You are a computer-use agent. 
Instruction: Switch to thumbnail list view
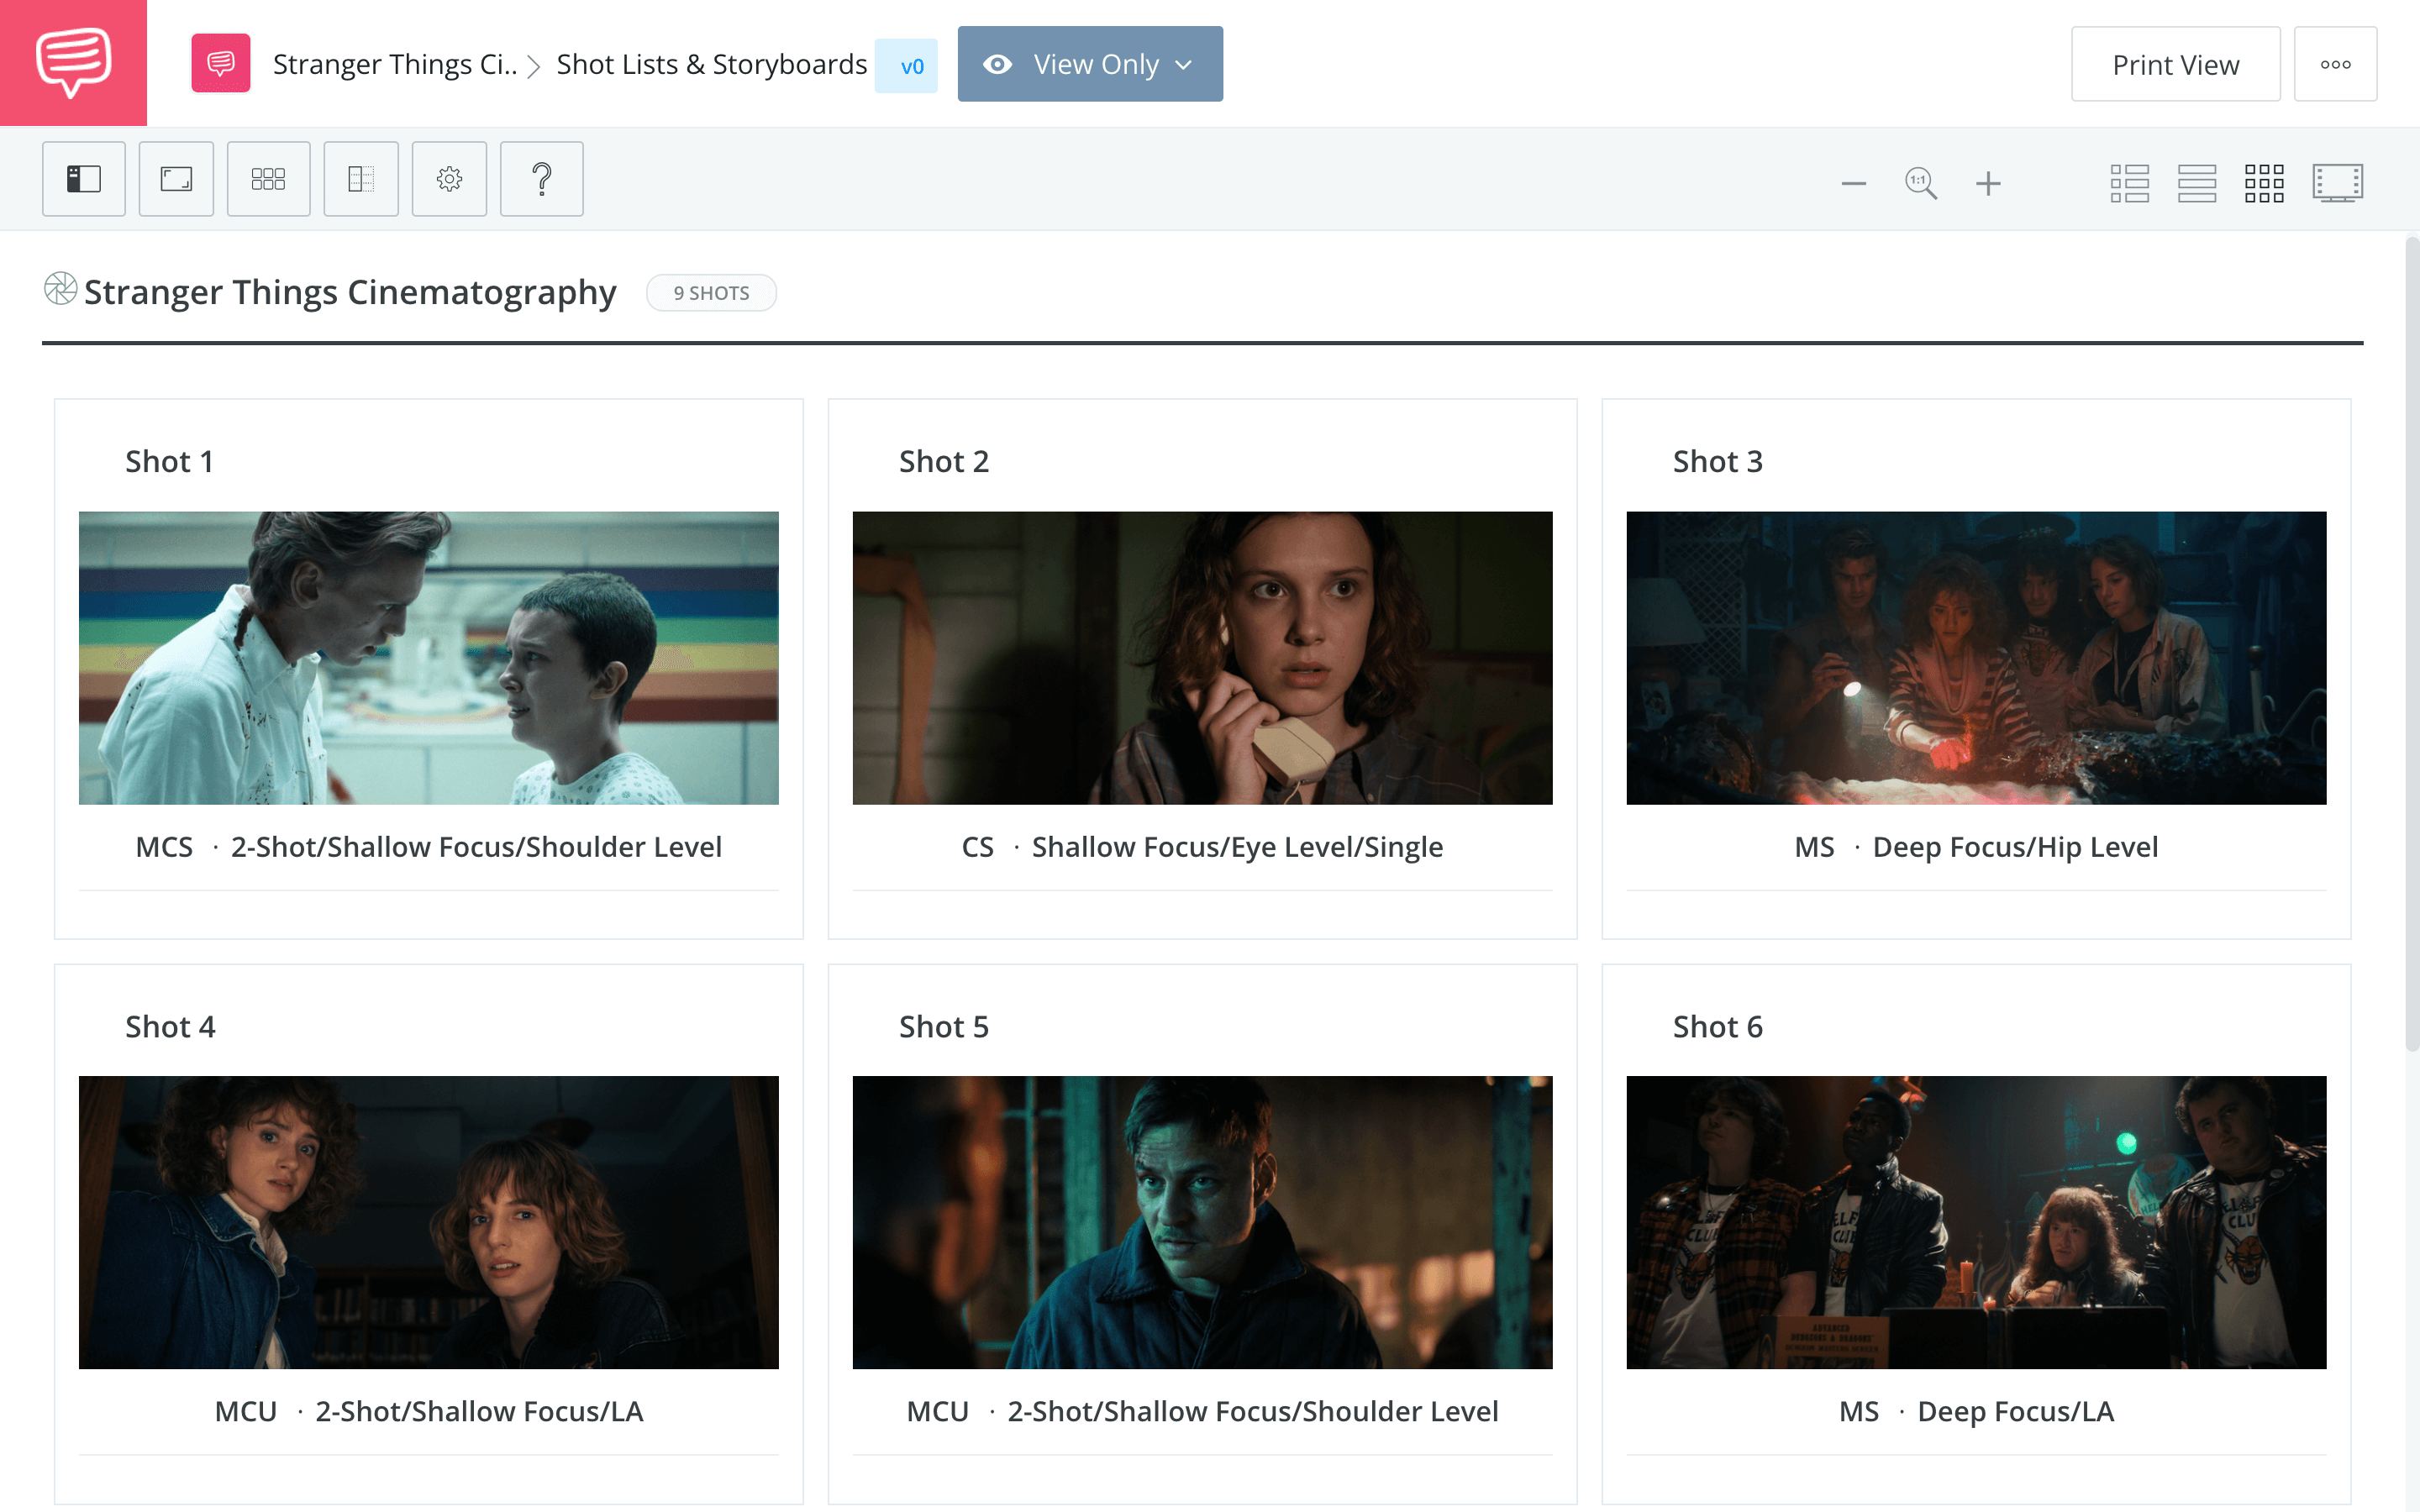pos(2131,183)
